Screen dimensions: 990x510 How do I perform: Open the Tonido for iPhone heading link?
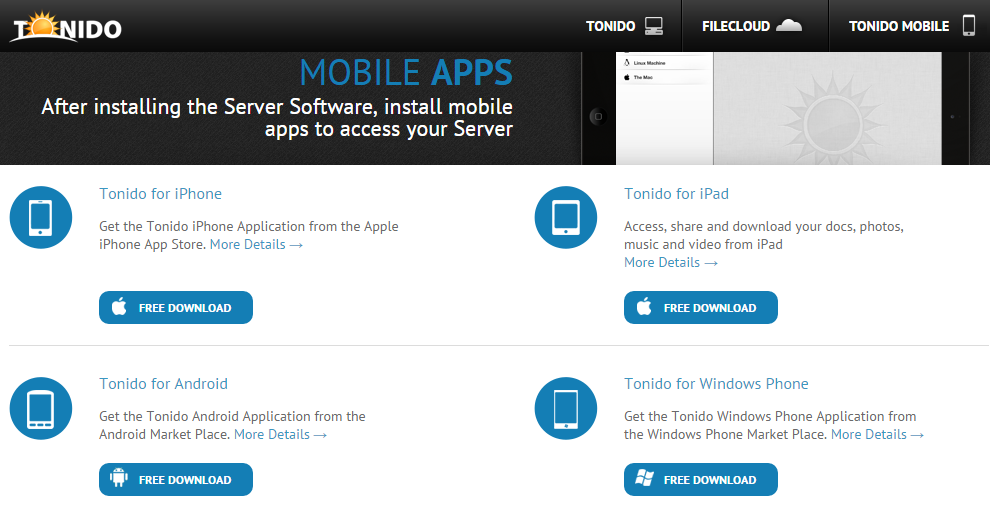160,194
